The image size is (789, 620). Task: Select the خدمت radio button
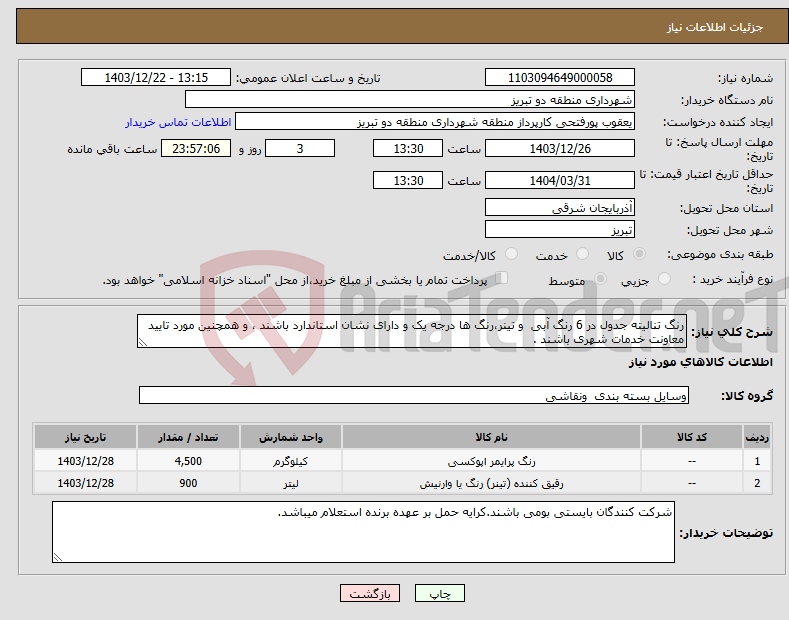coord(582,254)
